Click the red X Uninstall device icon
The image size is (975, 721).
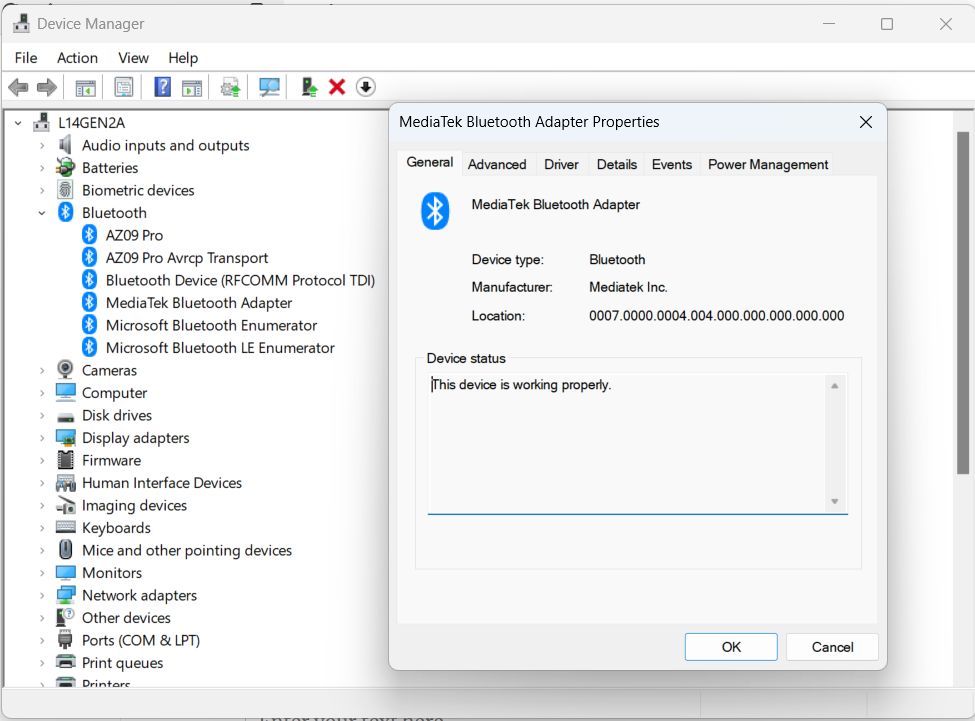pos(337,87)
